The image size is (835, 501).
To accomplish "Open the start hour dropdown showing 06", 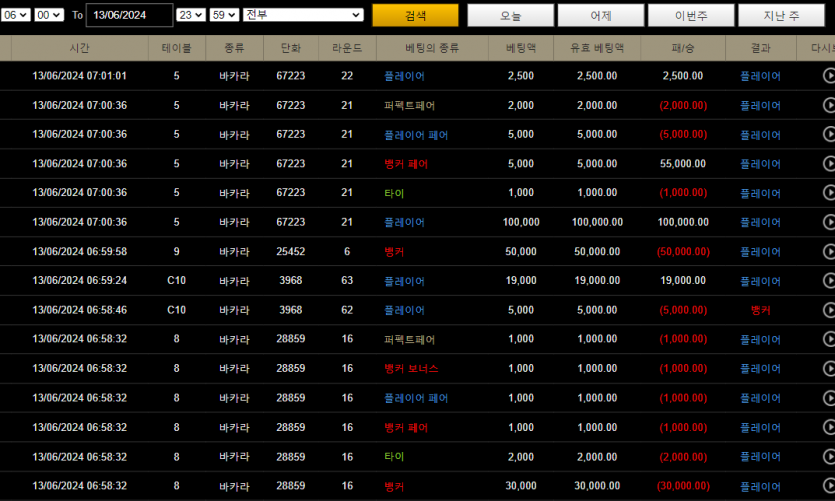I will pyautogui.click(x=15, y=15).
